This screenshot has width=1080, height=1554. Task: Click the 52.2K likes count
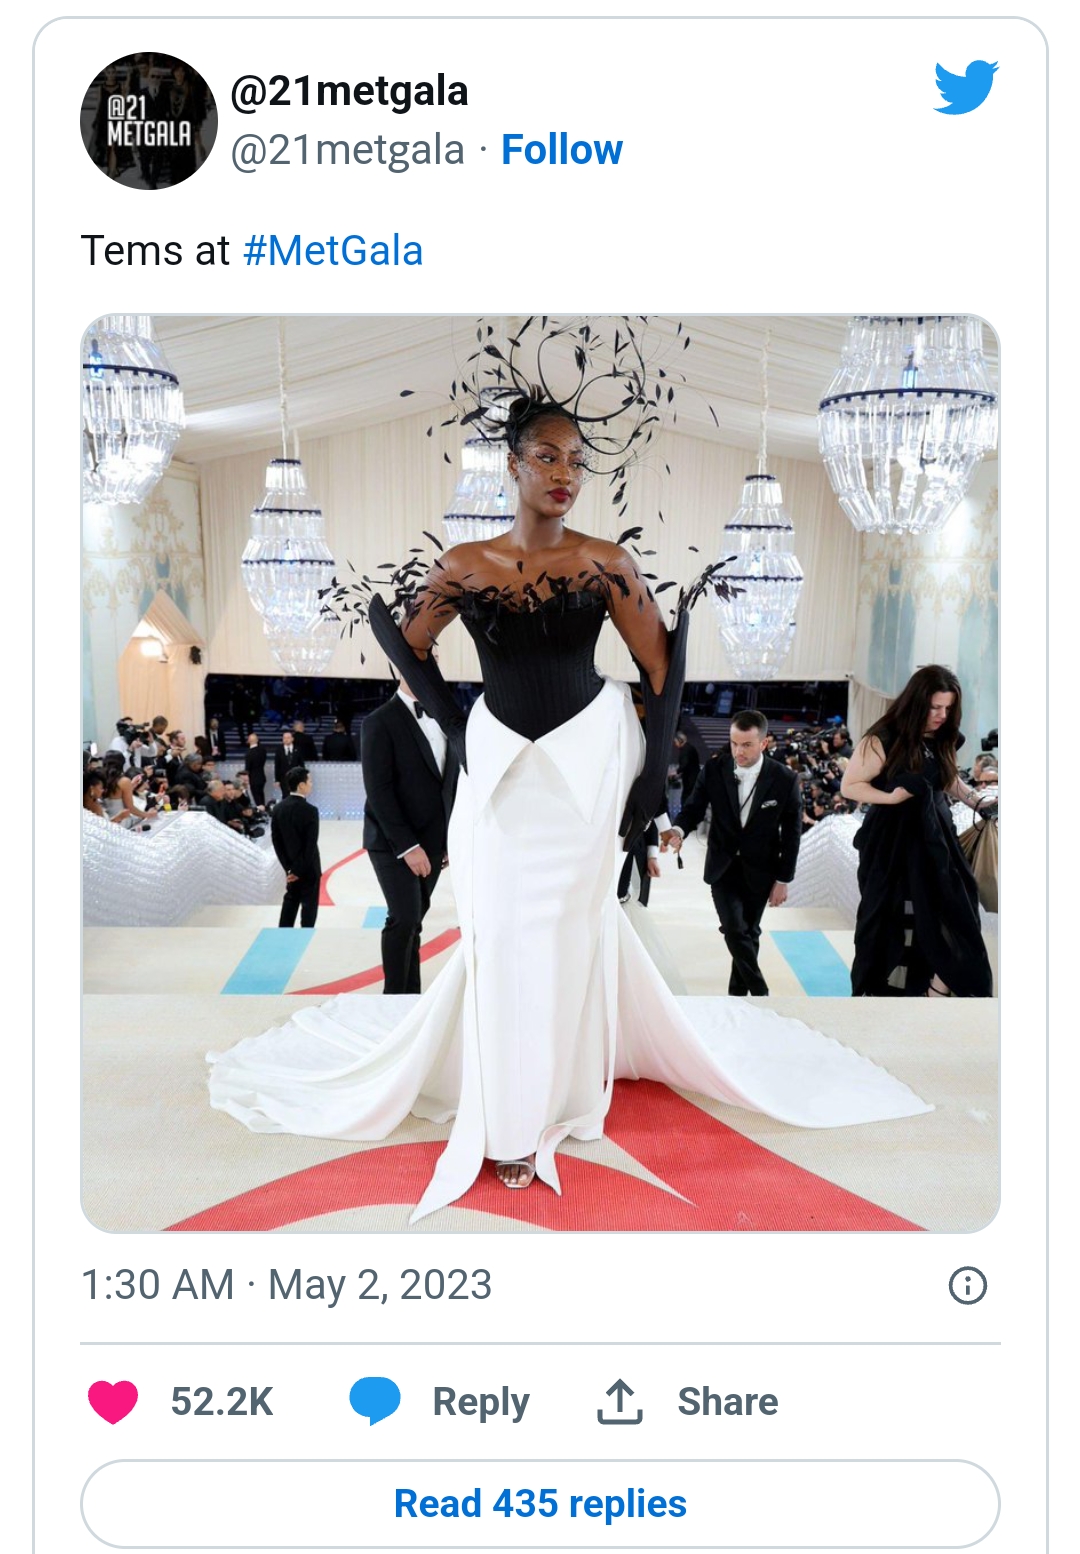[221, 1401]
